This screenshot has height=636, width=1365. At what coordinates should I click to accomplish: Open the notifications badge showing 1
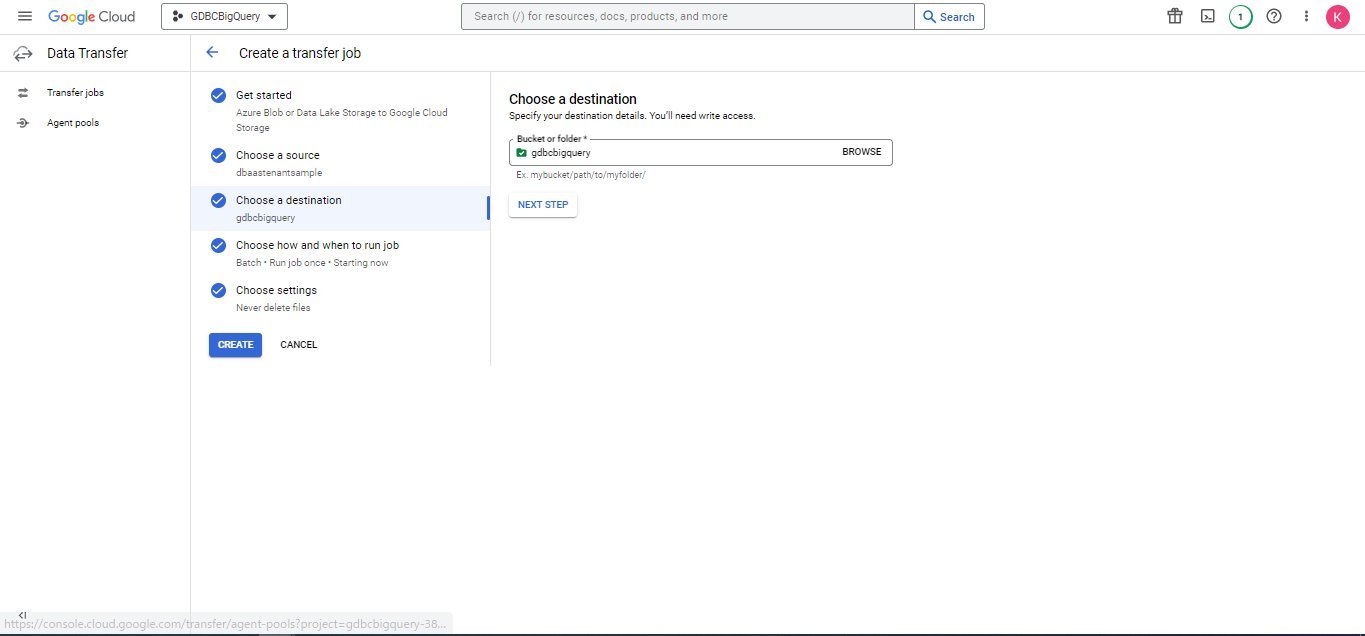(1240, 16)
